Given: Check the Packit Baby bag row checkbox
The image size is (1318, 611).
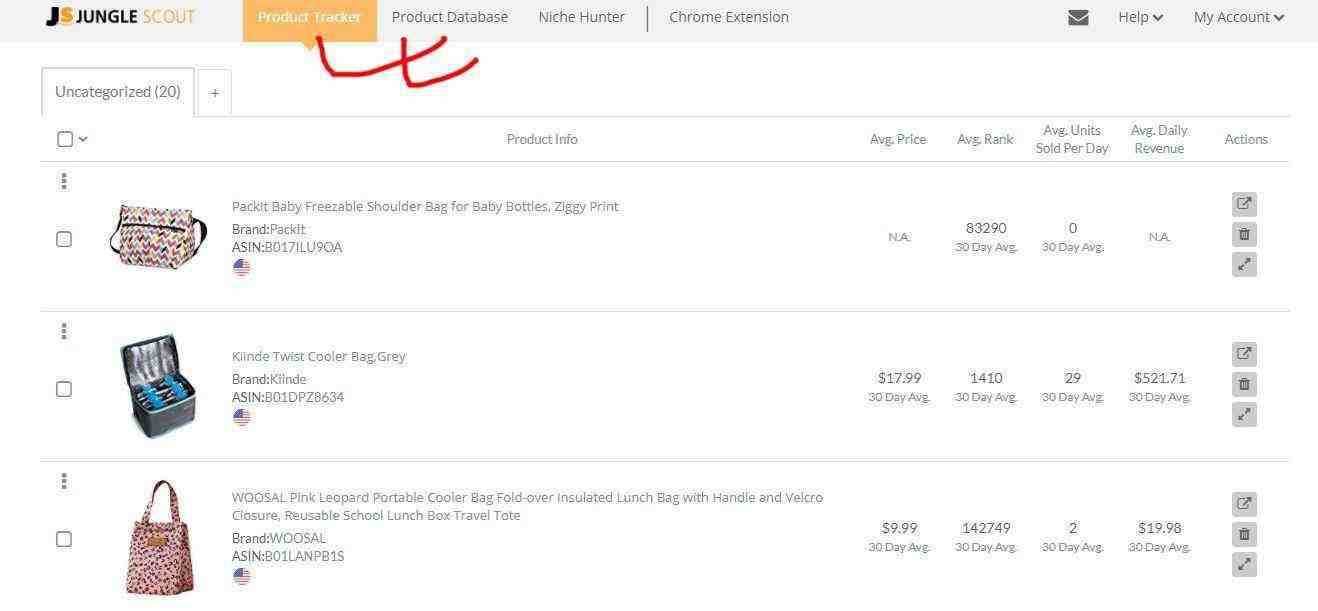Looking at the screenshot, I should click(x=64, y=239).
